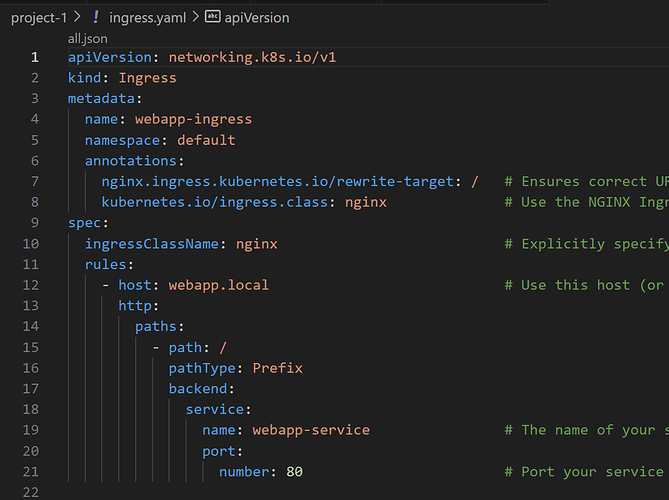This screenshot has width=669, height=500.
Task: Click line number 9 beside spec
Action: pyautogui.click(x=34, y=222)
